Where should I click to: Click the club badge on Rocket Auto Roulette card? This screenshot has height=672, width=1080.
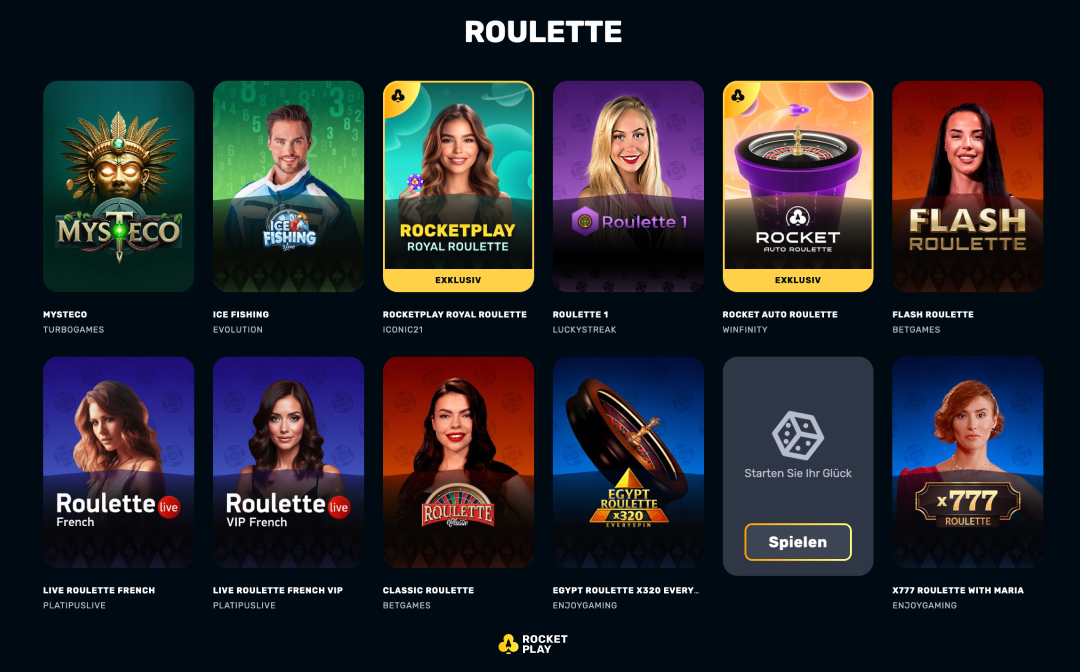click(x=738, y=96)
